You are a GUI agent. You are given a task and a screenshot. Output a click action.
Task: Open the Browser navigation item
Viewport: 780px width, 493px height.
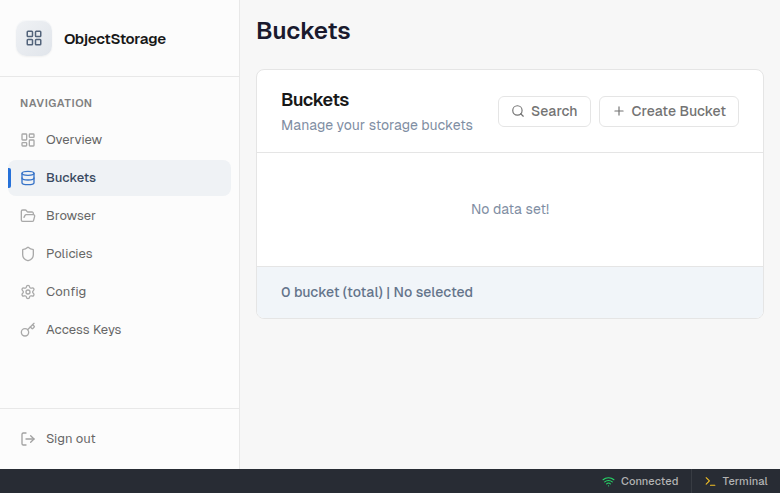[71, 216]
